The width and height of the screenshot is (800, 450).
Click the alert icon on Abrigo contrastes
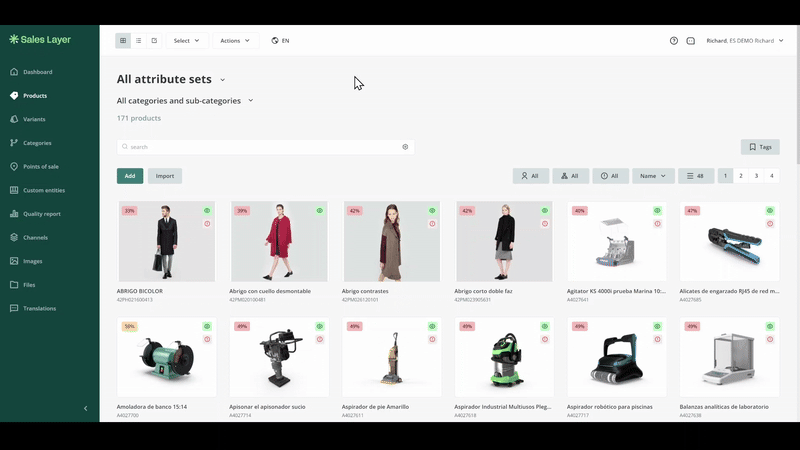(432, 223)
